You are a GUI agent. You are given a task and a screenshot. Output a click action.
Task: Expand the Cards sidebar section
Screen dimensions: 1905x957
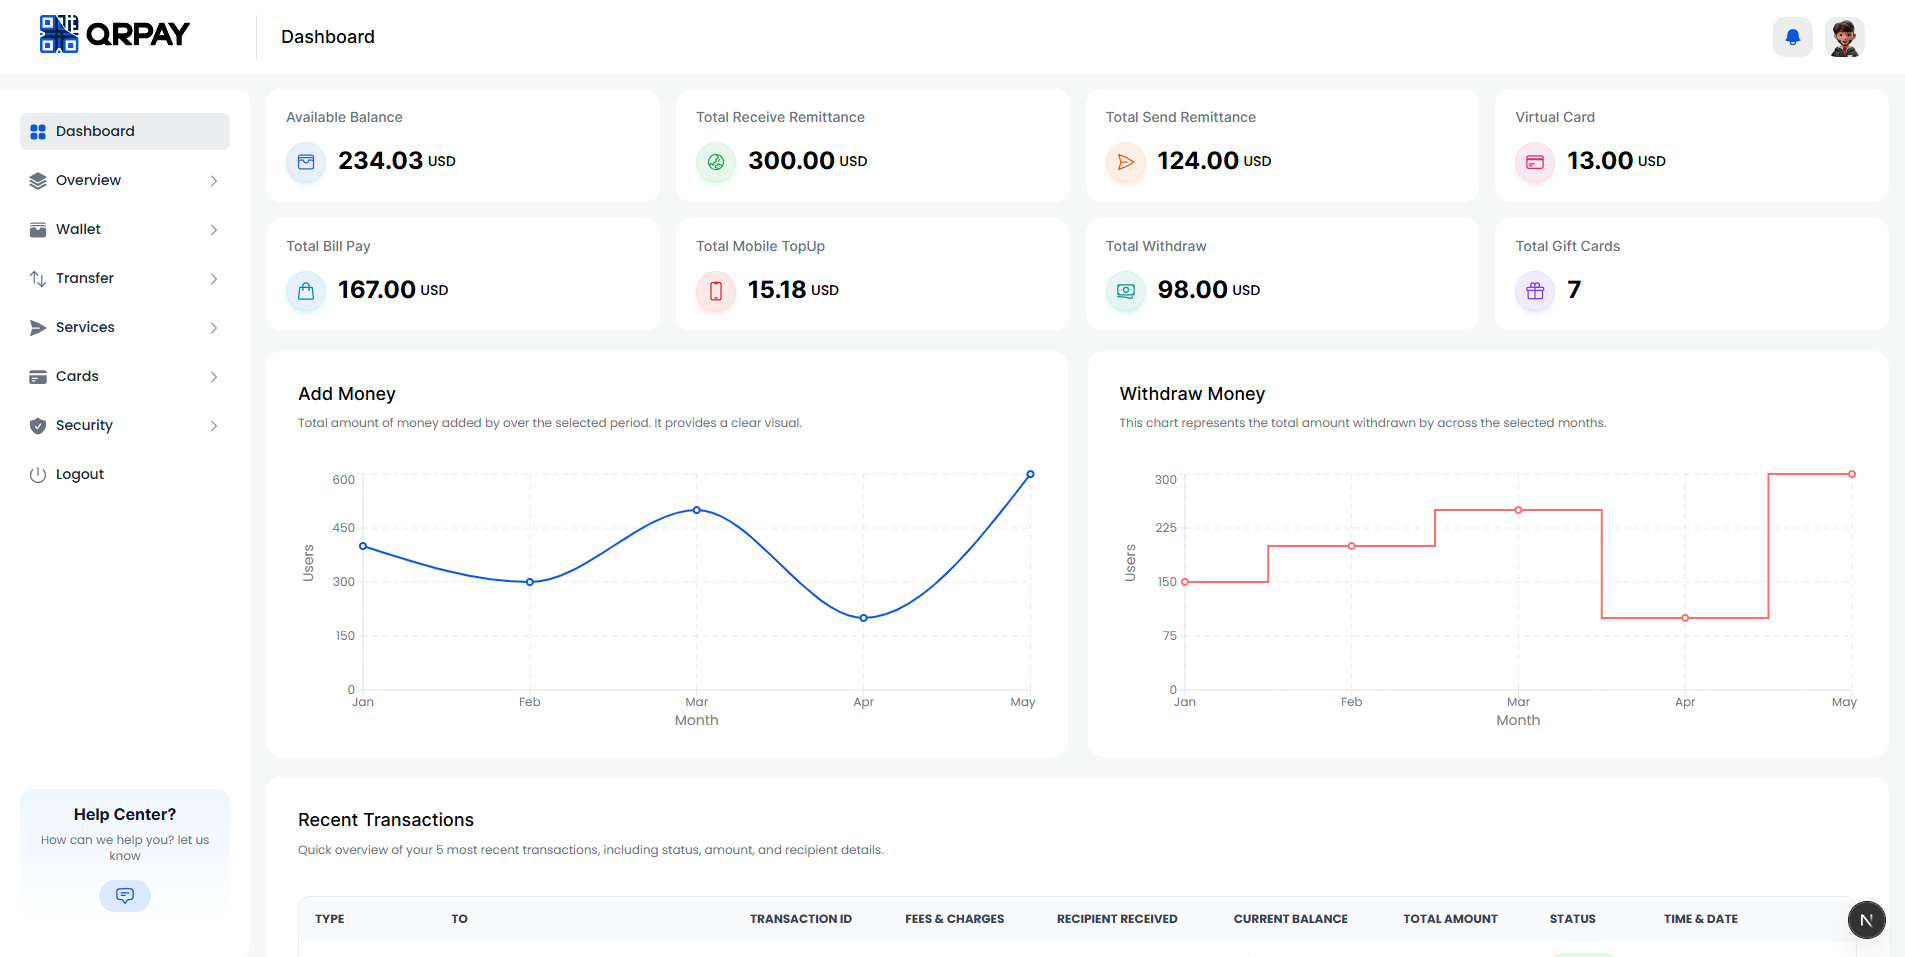(124, 376)
